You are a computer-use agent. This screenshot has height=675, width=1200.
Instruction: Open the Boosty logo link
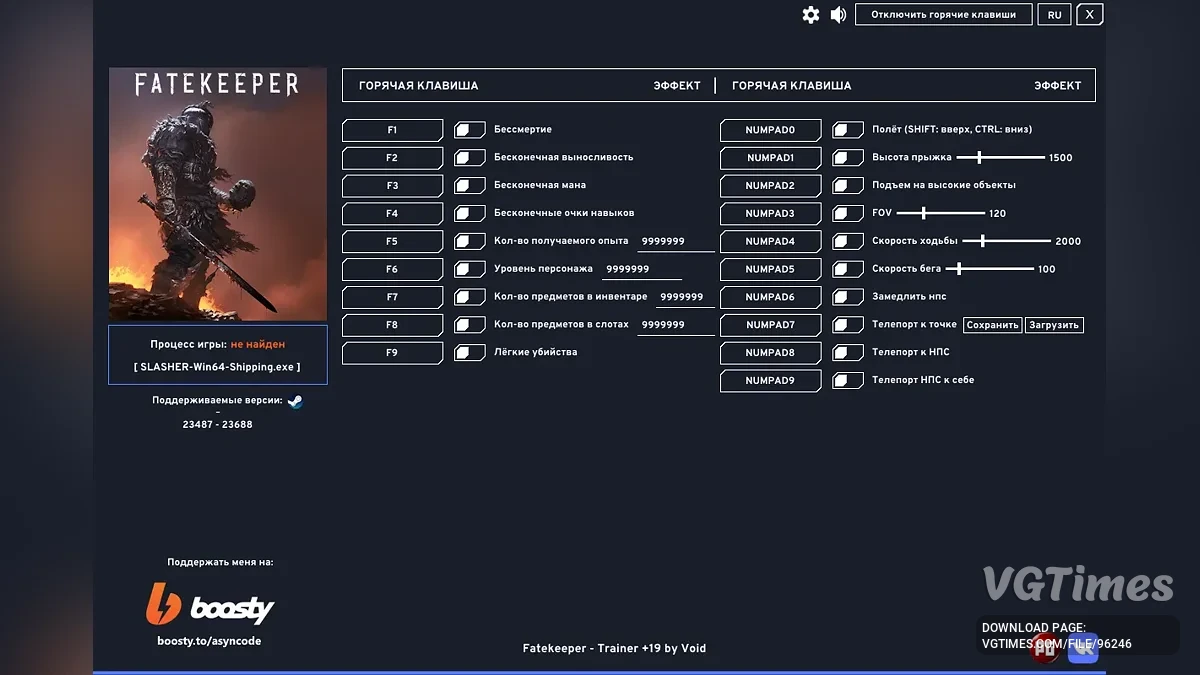point(210,605)
